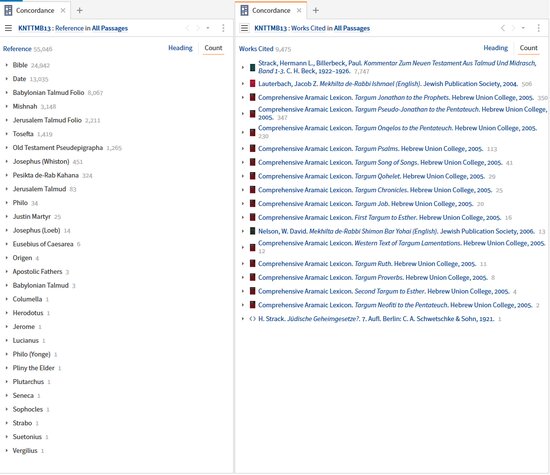Select the Pesikta de-Rab Kahana row

tap(52, 175)
